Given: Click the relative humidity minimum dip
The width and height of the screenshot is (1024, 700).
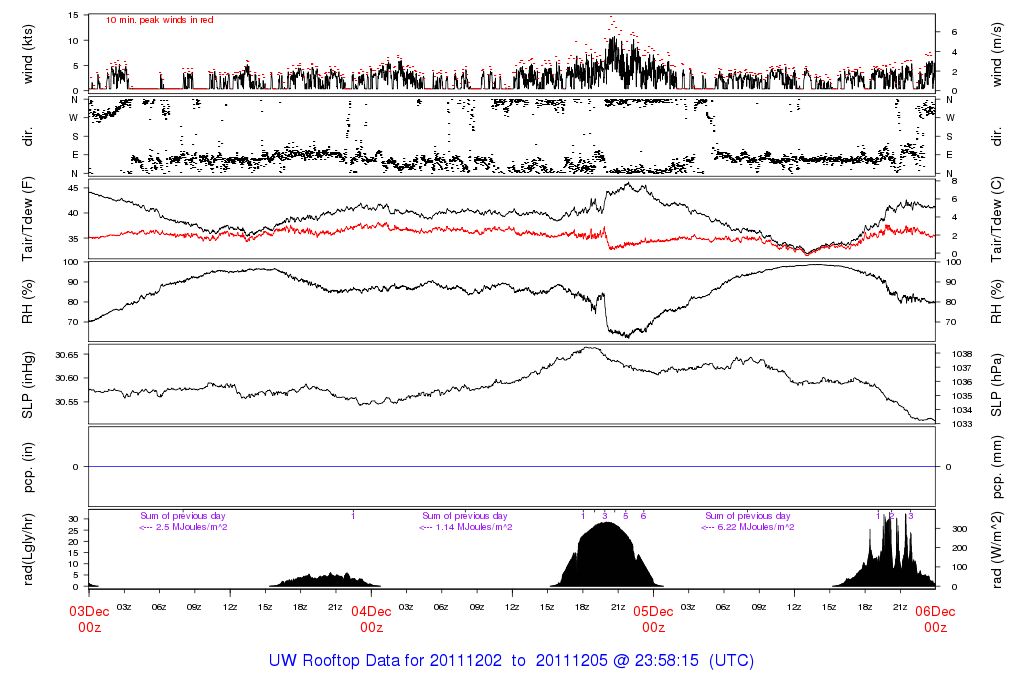Looking at the screenshot, I should pyautogui.click(x=627, y=335).
